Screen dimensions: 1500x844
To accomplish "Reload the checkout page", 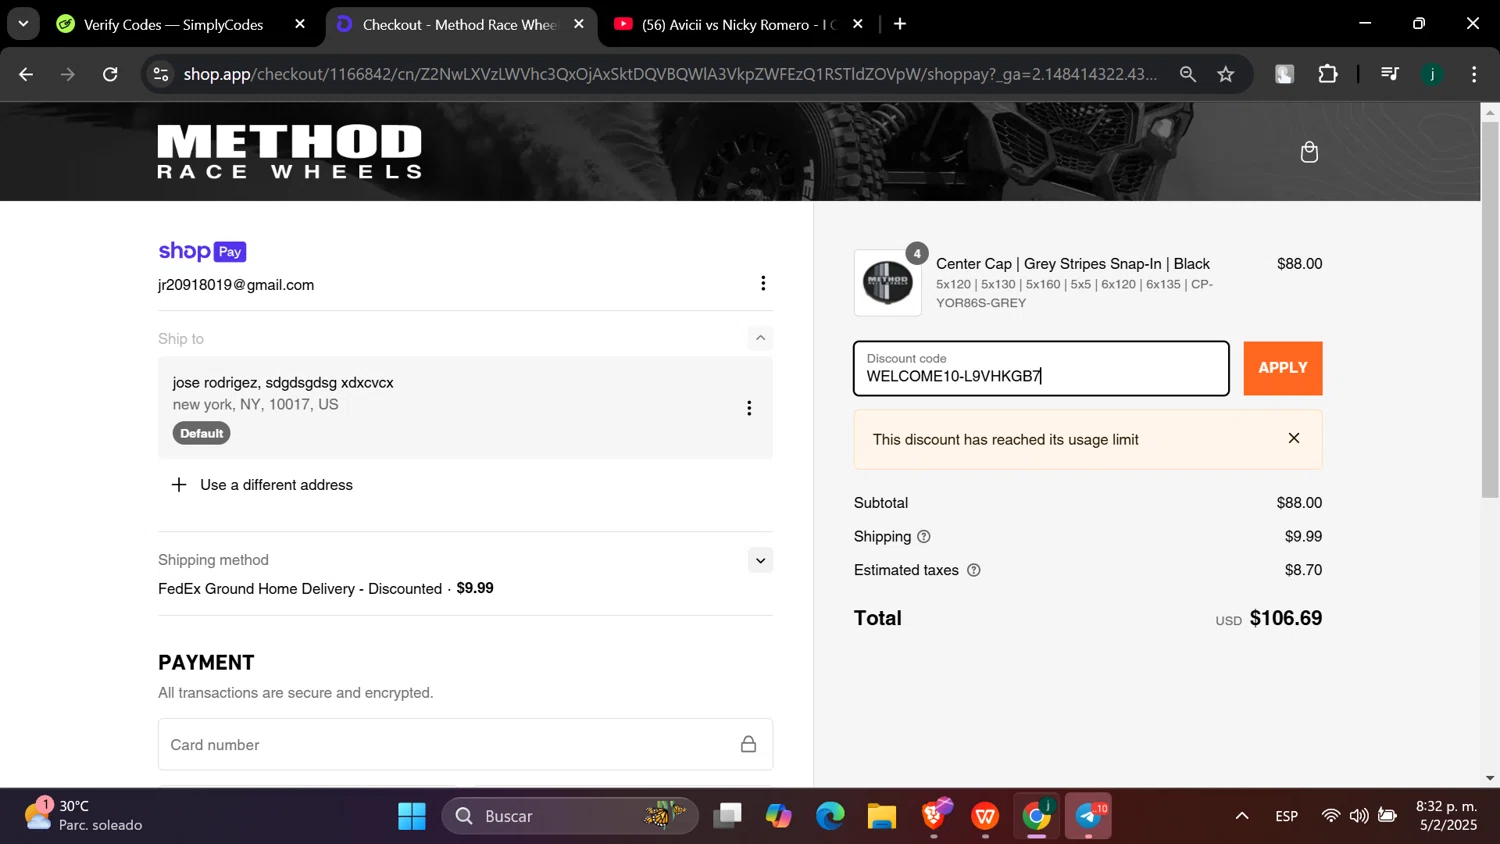I will [110, 74].
